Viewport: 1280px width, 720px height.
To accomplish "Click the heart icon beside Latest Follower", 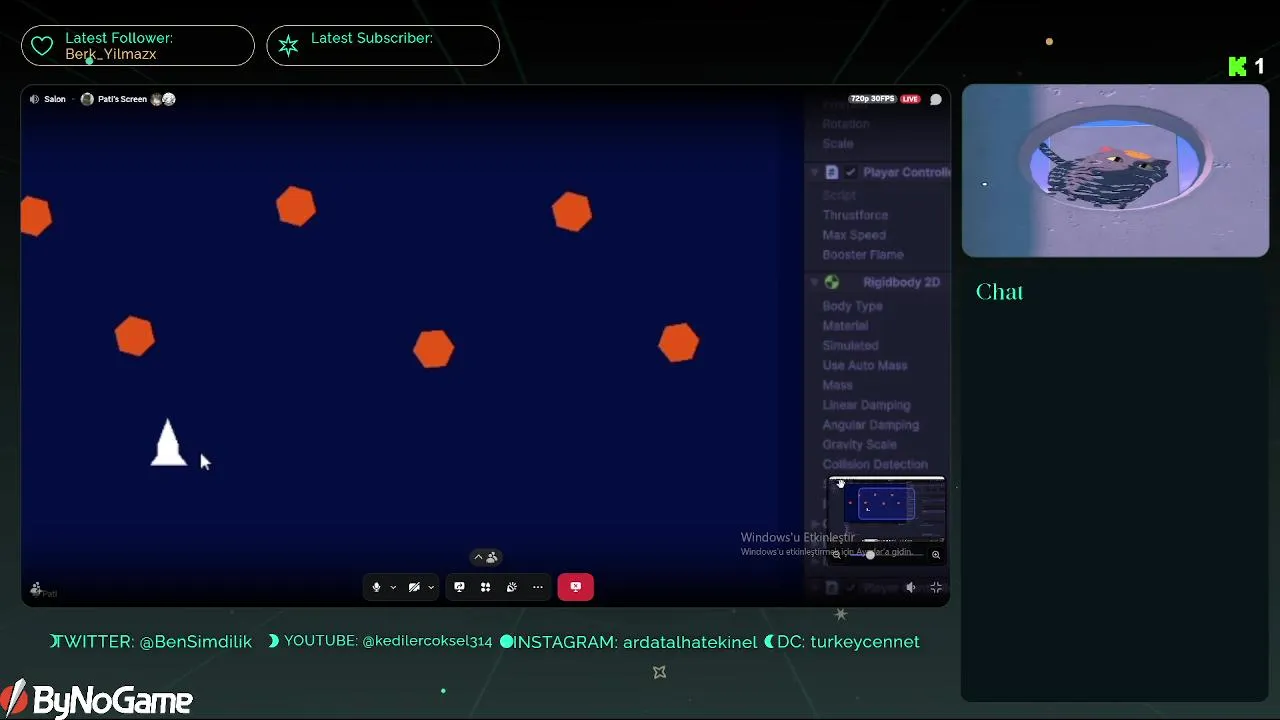I will (x=42, y=46).
